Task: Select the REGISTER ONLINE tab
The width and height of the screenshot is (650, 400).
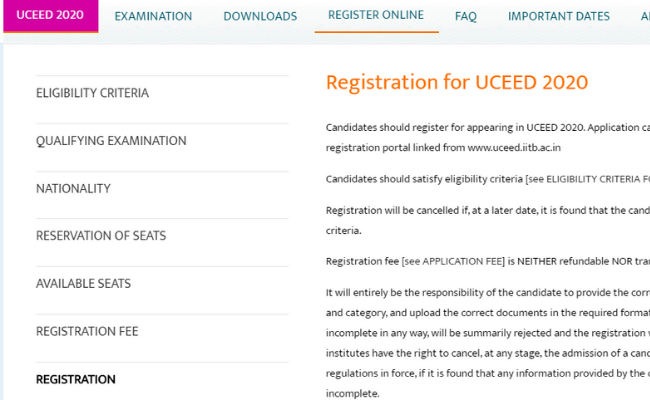Action: [x=376, y=16]
